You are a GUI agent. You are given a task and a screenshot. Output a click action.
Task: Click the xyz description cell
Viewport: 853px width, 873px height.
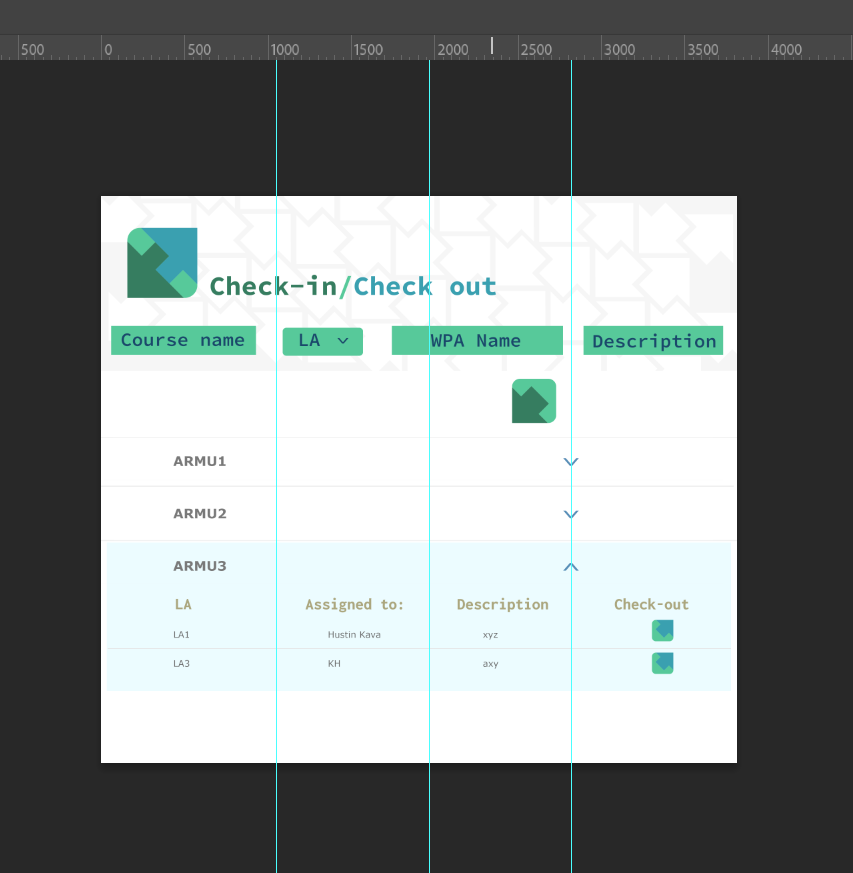[x=491, y=635]
